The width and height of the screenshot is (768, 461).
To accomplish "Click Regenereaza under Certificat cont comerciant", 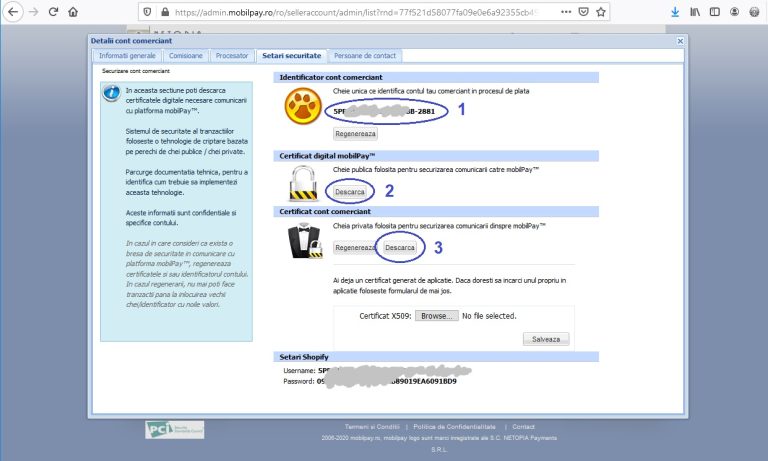I will (356, 248).
